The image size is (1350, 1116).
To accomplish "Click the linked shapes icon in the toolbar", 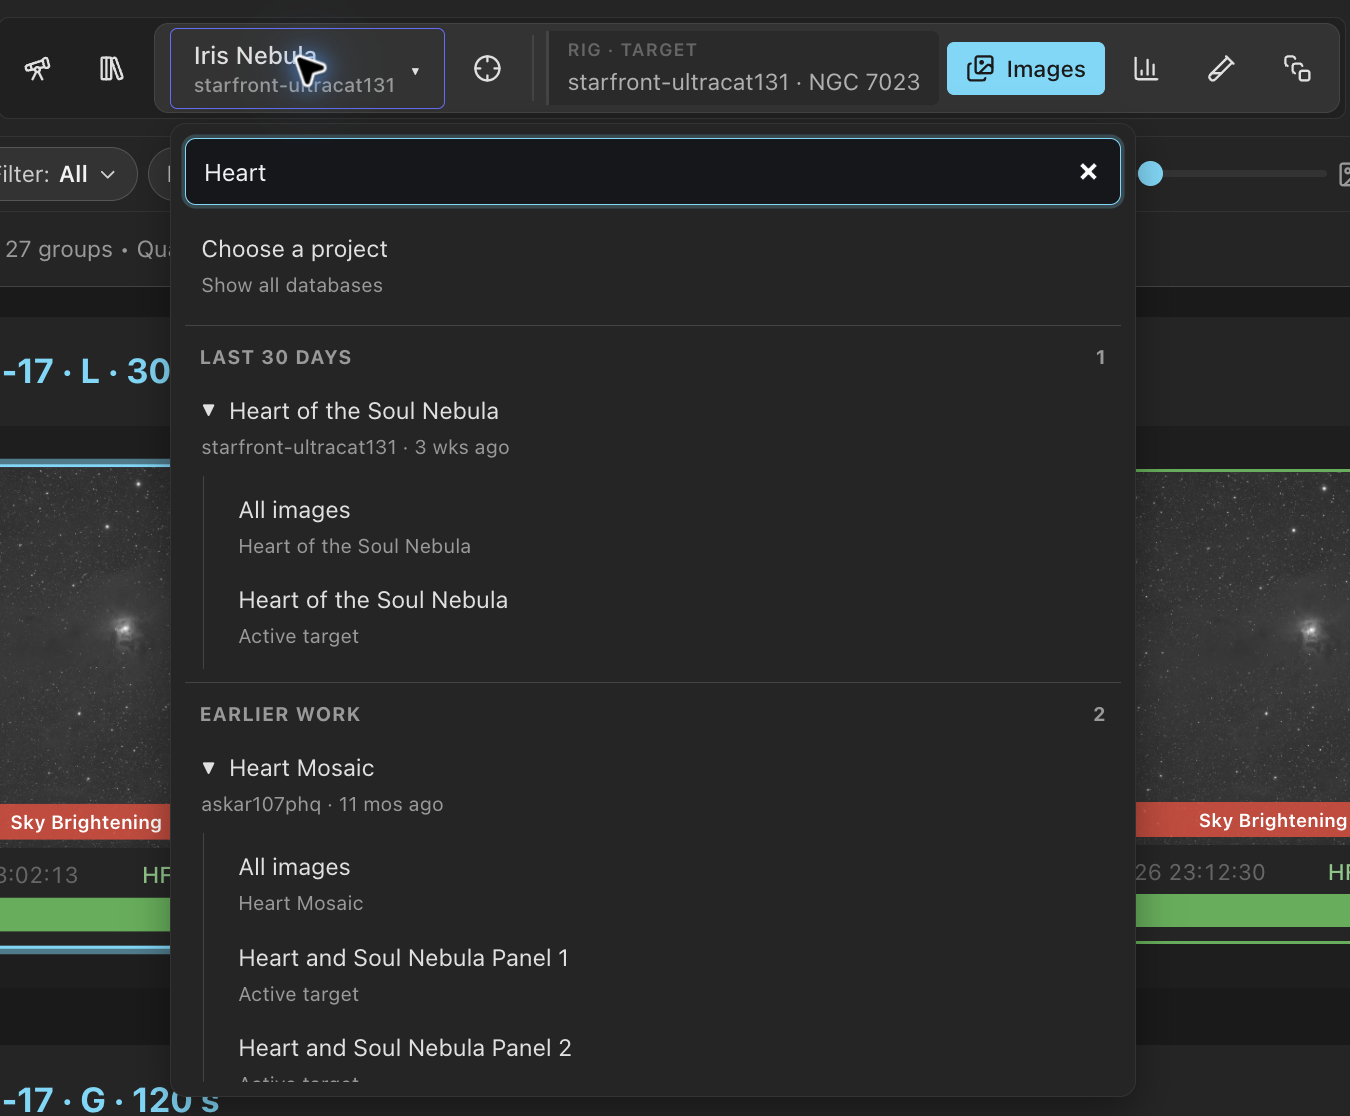I will (1297, 69).
